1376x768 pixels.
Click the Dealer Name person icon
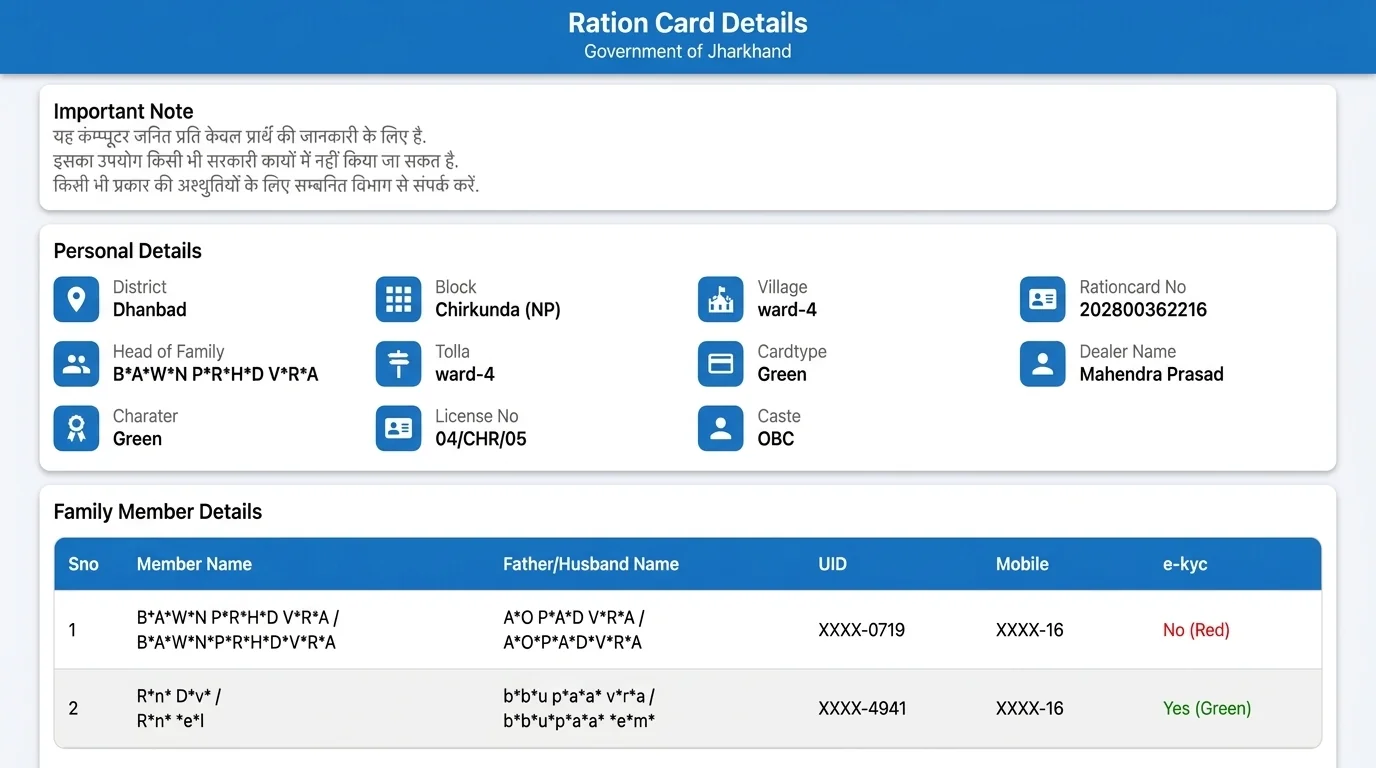(x=1042, y=364)
